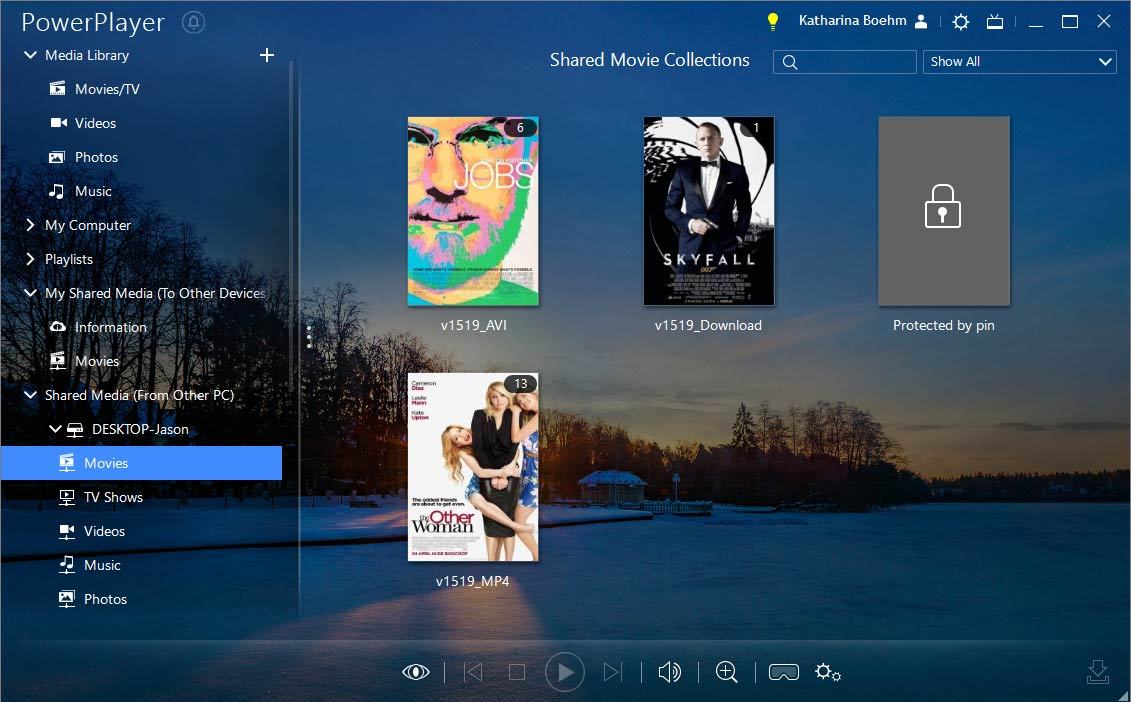Open the v1519_Download Skyfall collection
1131x702 pixels.
[708, 211]
